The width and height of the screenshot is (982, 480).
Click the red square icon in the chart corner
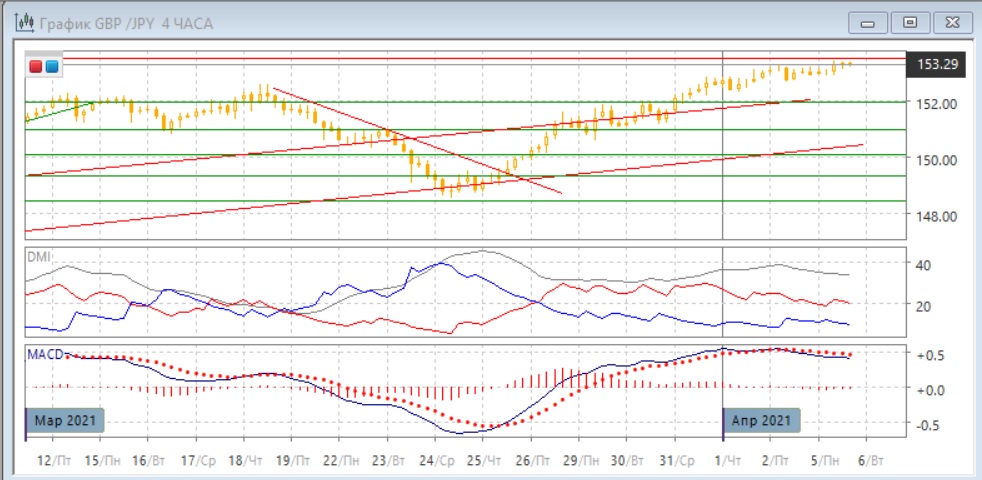pyautogui.click(x=36, y=66)
